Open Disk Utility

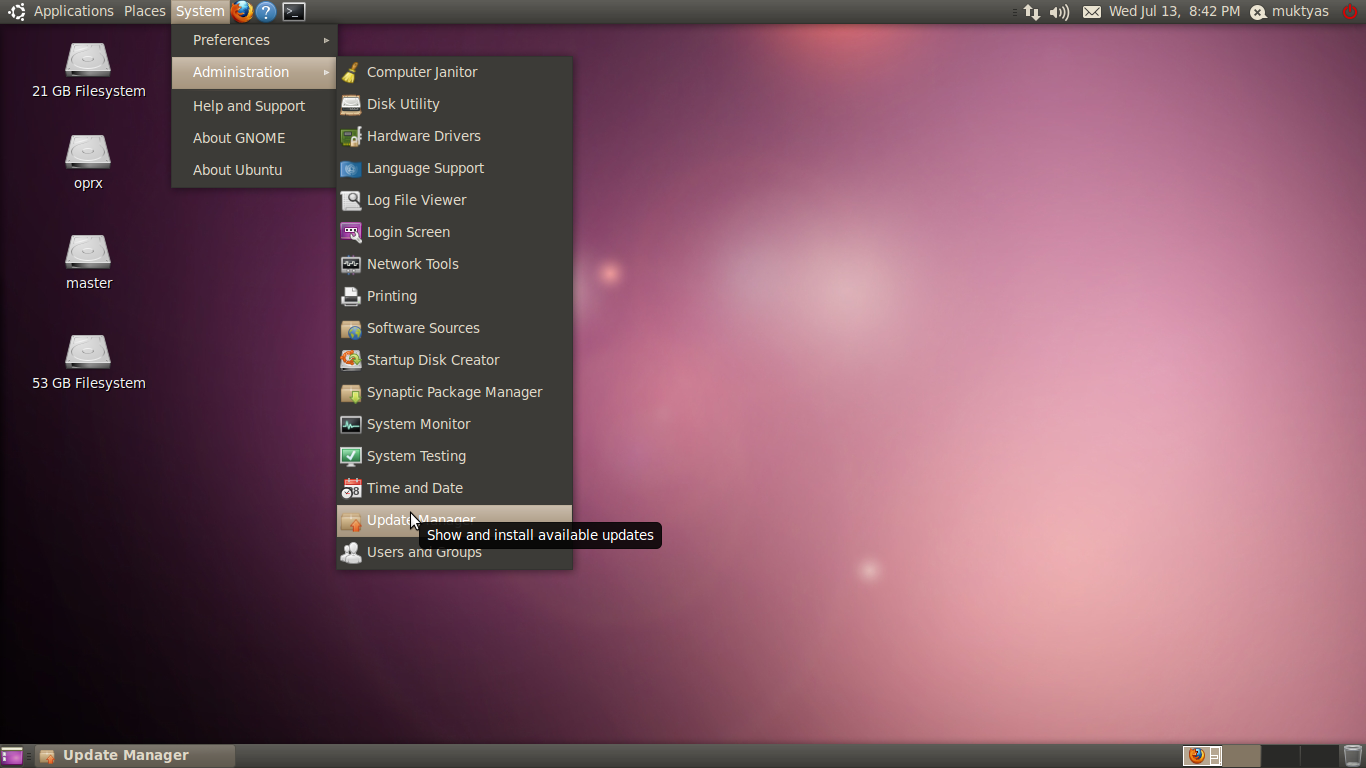click(455, 104)
